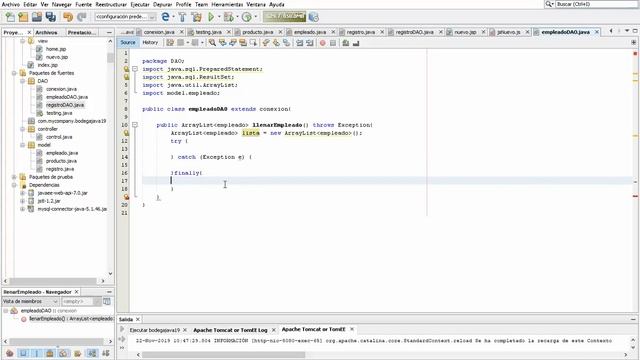Click the Projects panel horizontal scrollbar

tap(53, 281)
